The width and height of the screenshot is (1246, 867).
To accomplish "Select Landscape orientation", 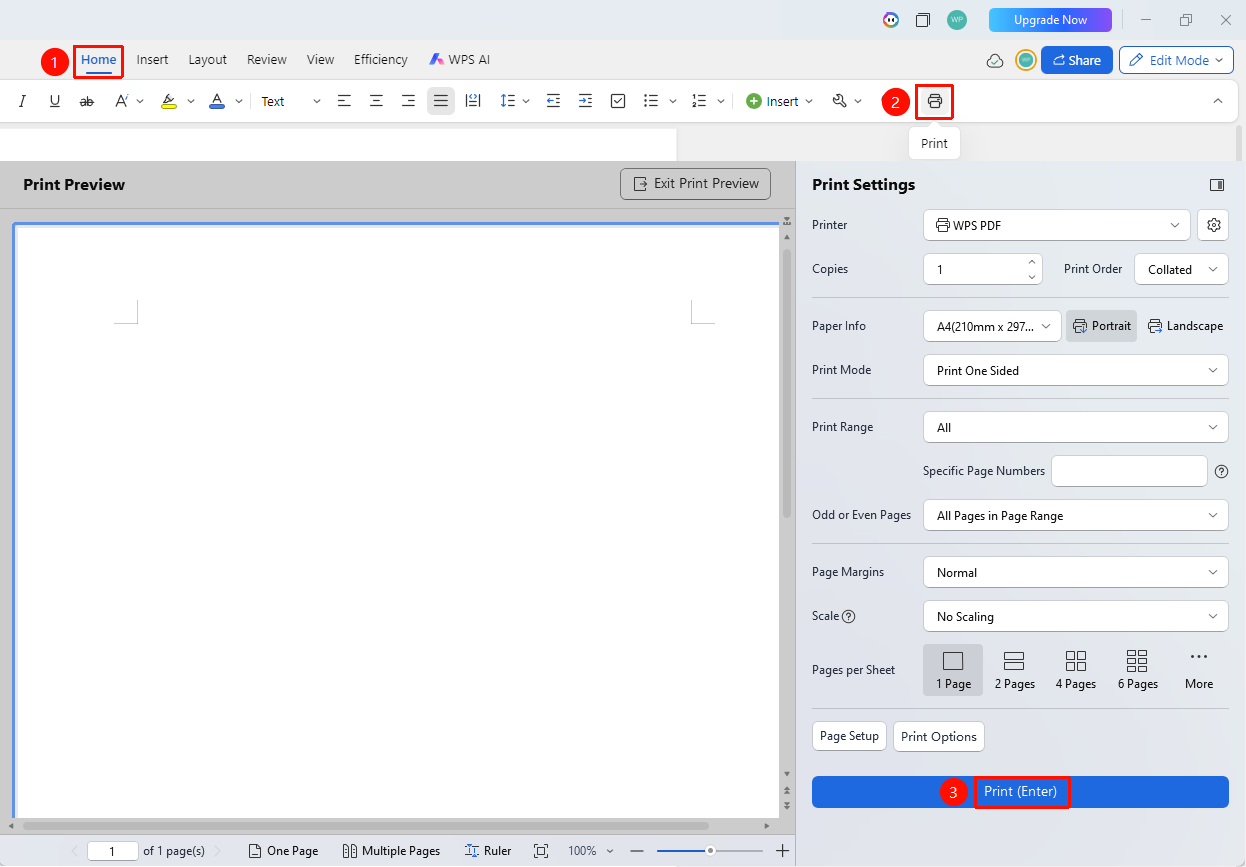I will click(1185, 326).
